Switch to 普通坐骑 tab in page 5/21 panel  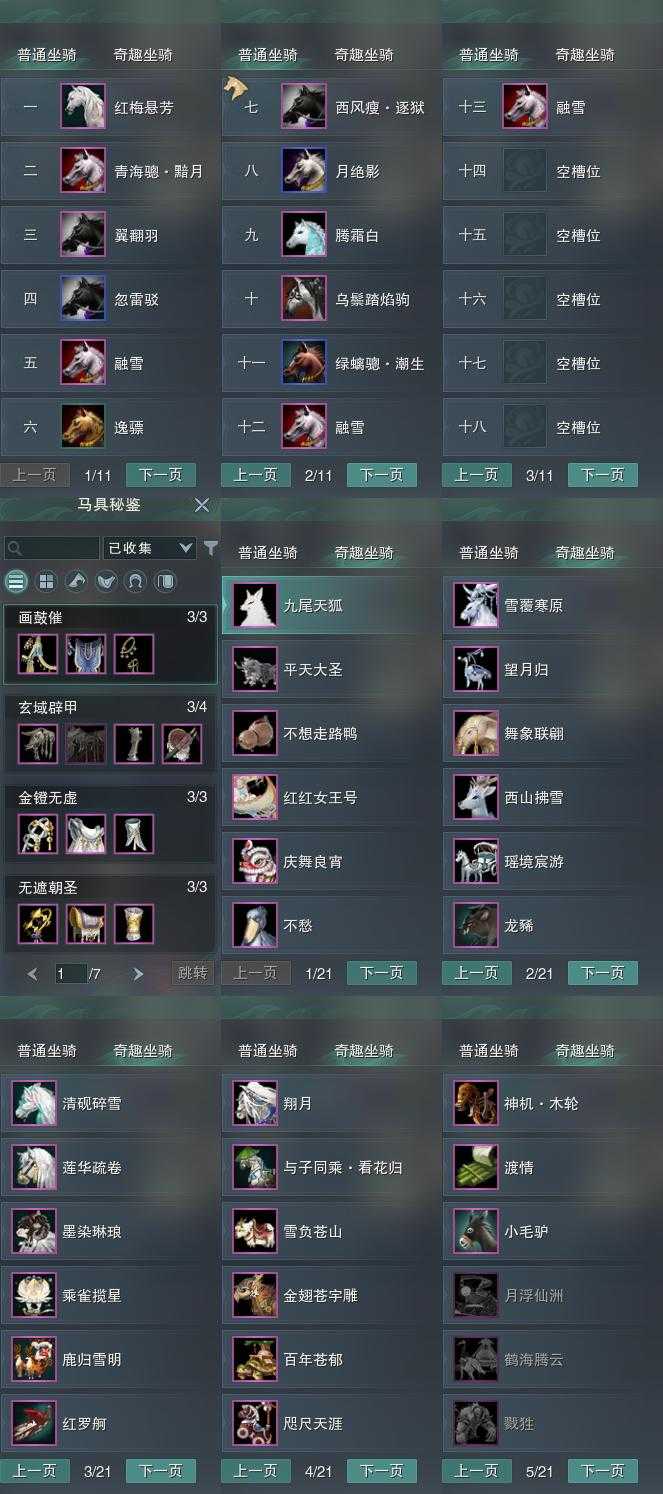click(x=489, y=1051)
